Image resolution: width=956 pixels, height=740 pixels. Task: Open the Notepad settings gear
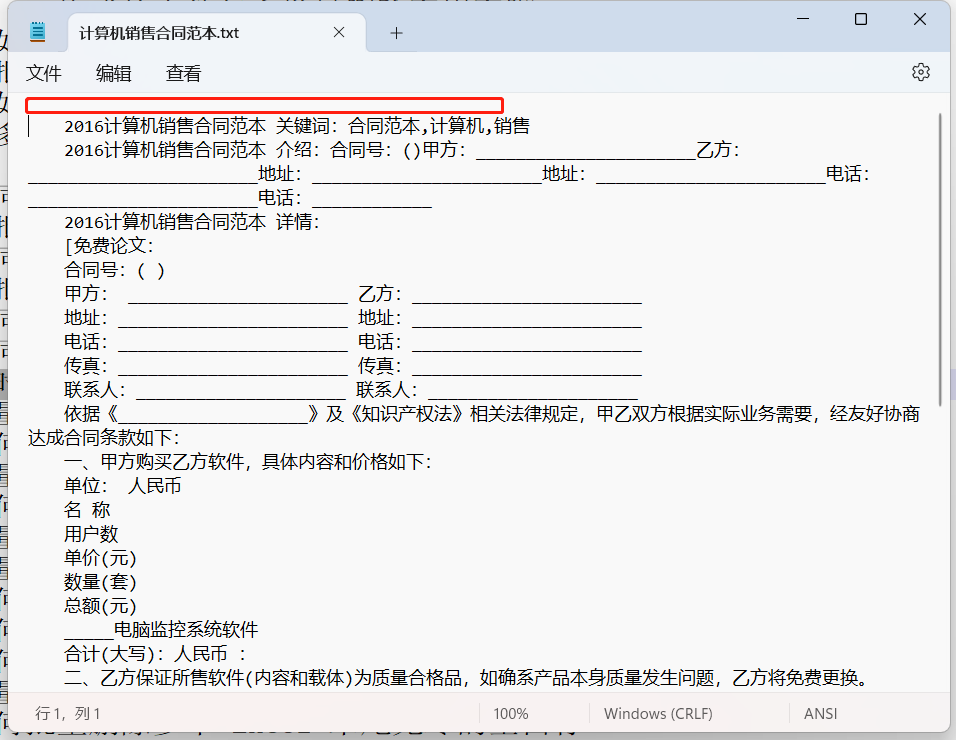tap(920, 72)
